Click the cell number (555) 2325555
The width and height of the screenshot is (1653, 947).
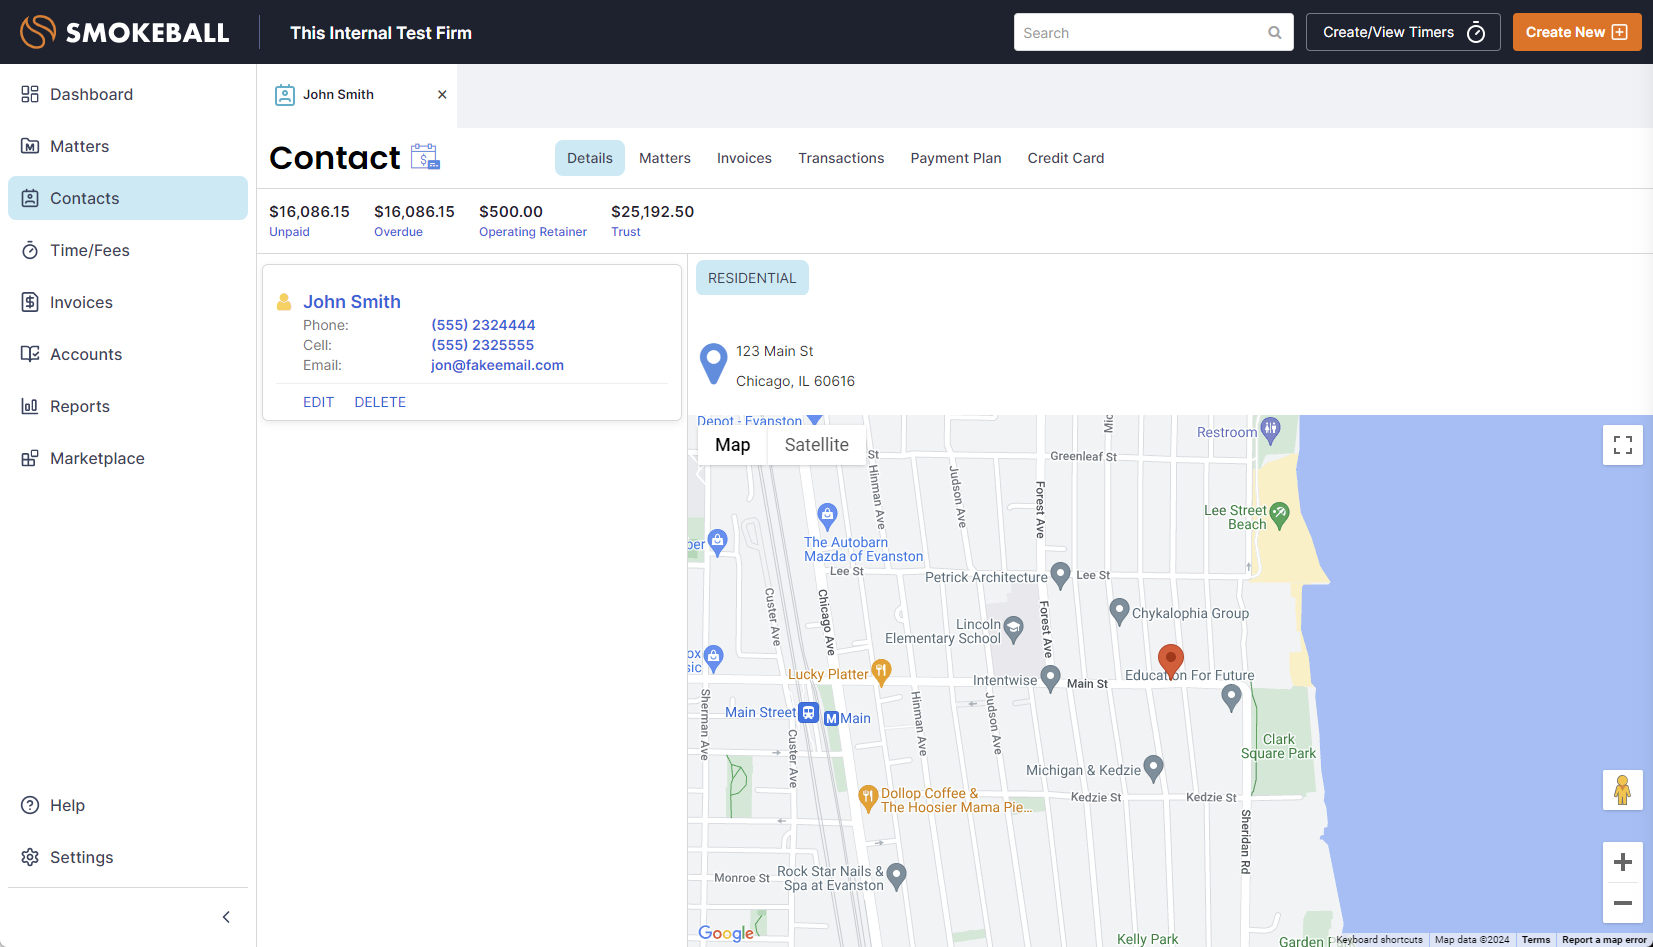point(483,345)
